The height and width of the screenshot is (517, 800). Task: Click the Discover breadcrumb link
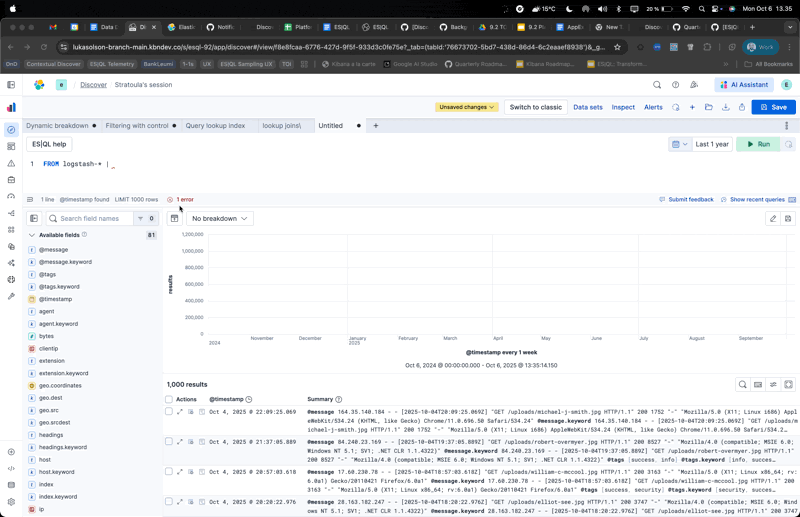click(x=93, y=85)
